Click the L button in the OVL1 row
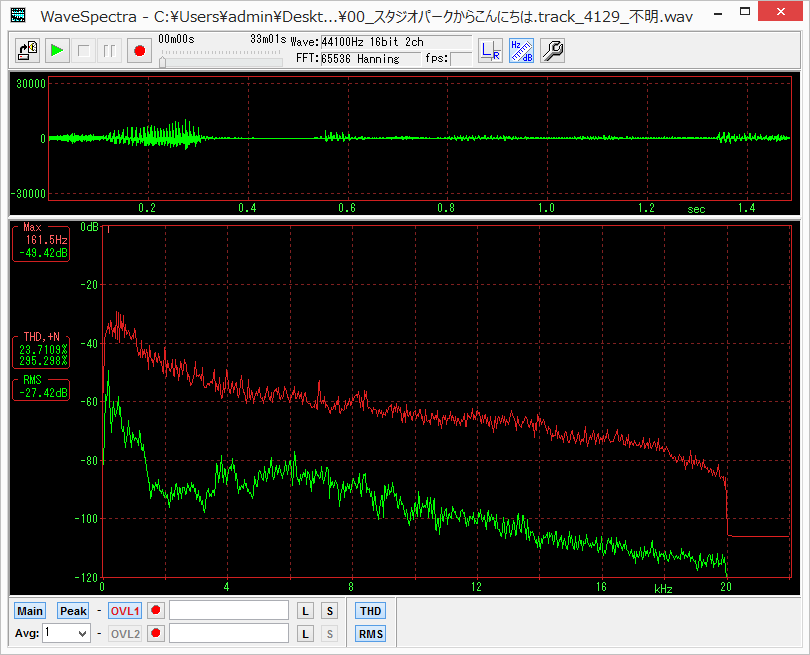Viewport: 810px width, 655px height. [307, 611]
